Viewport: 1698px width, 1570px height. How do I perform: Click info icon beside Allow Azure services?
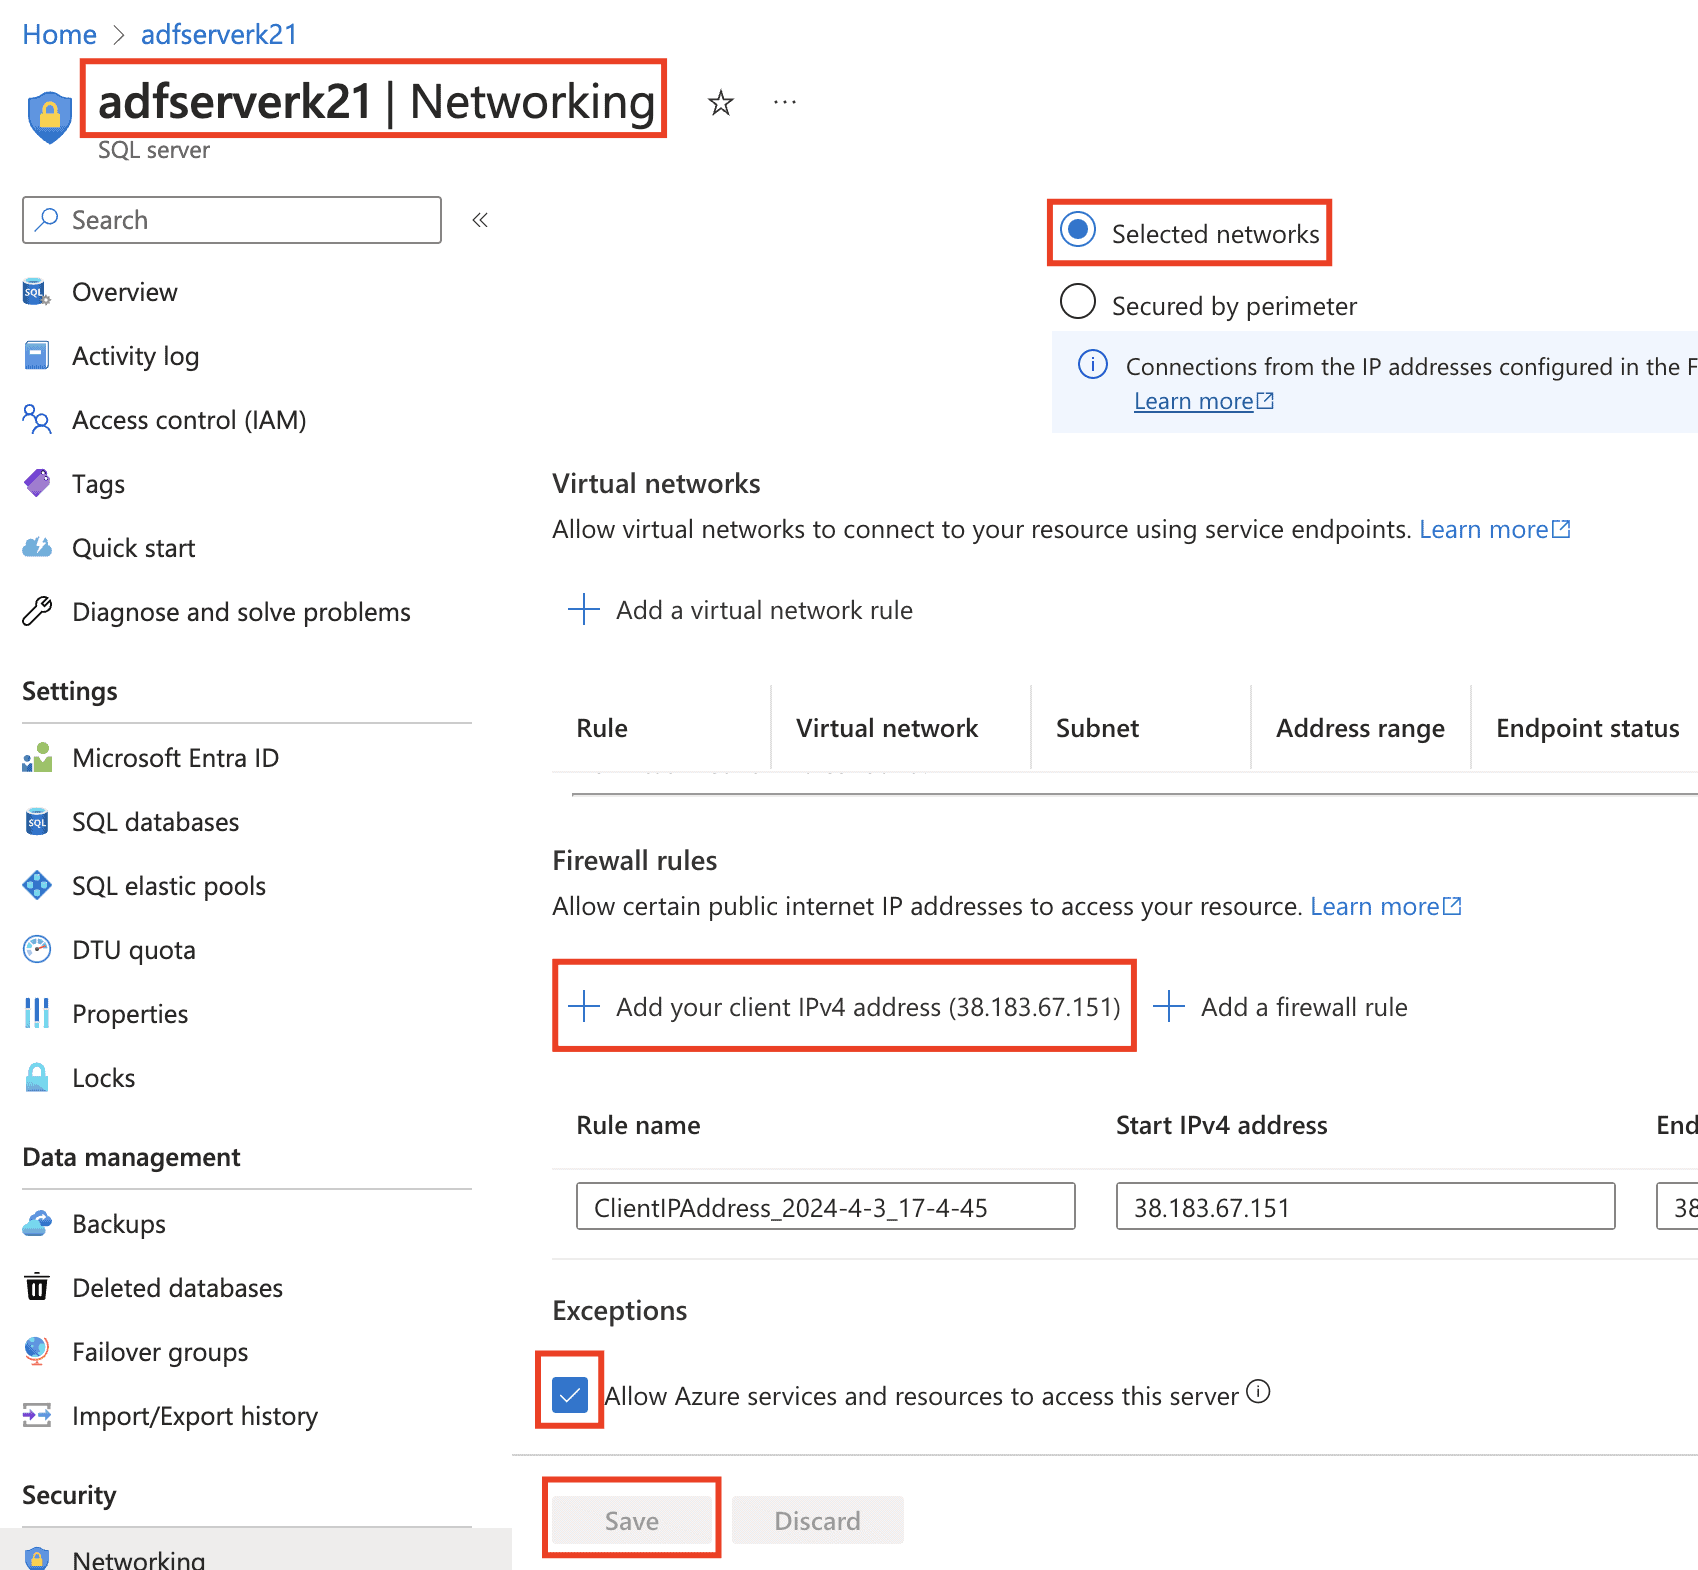1259,1392
